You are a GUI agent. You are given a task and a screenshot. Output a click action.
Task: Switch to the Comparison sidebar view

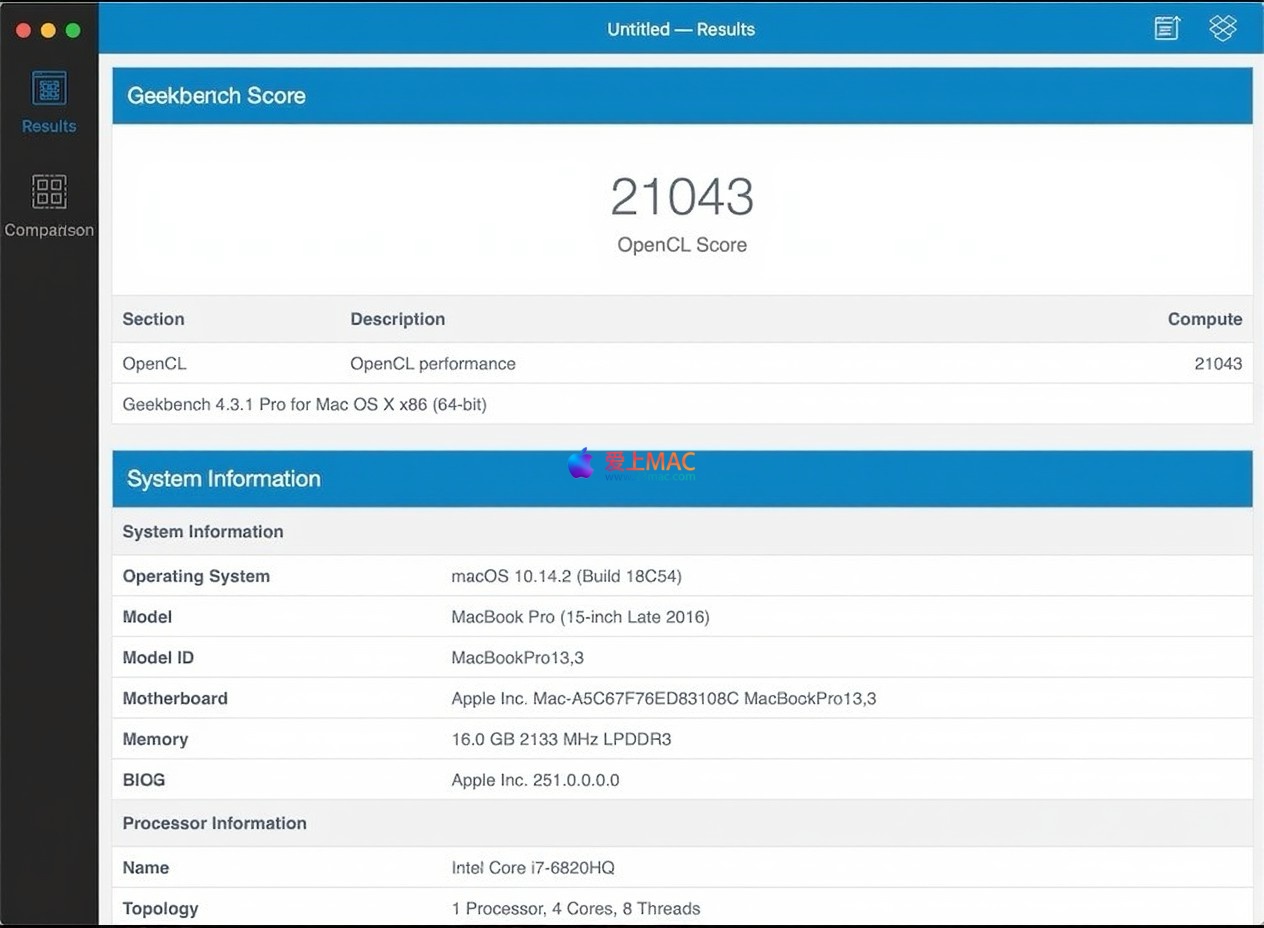49,206
